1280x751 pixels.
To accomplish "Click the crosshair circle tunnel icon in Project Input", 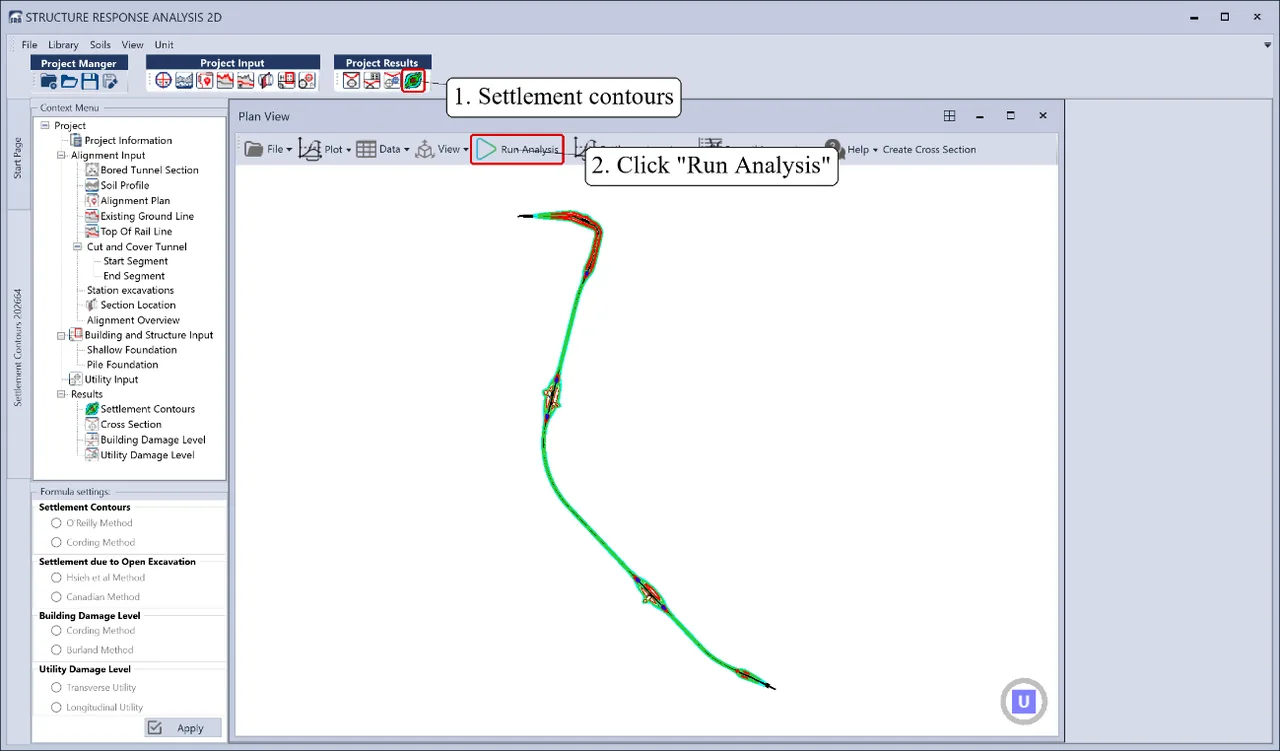I will pyautogui.click(x=163, y=81).
